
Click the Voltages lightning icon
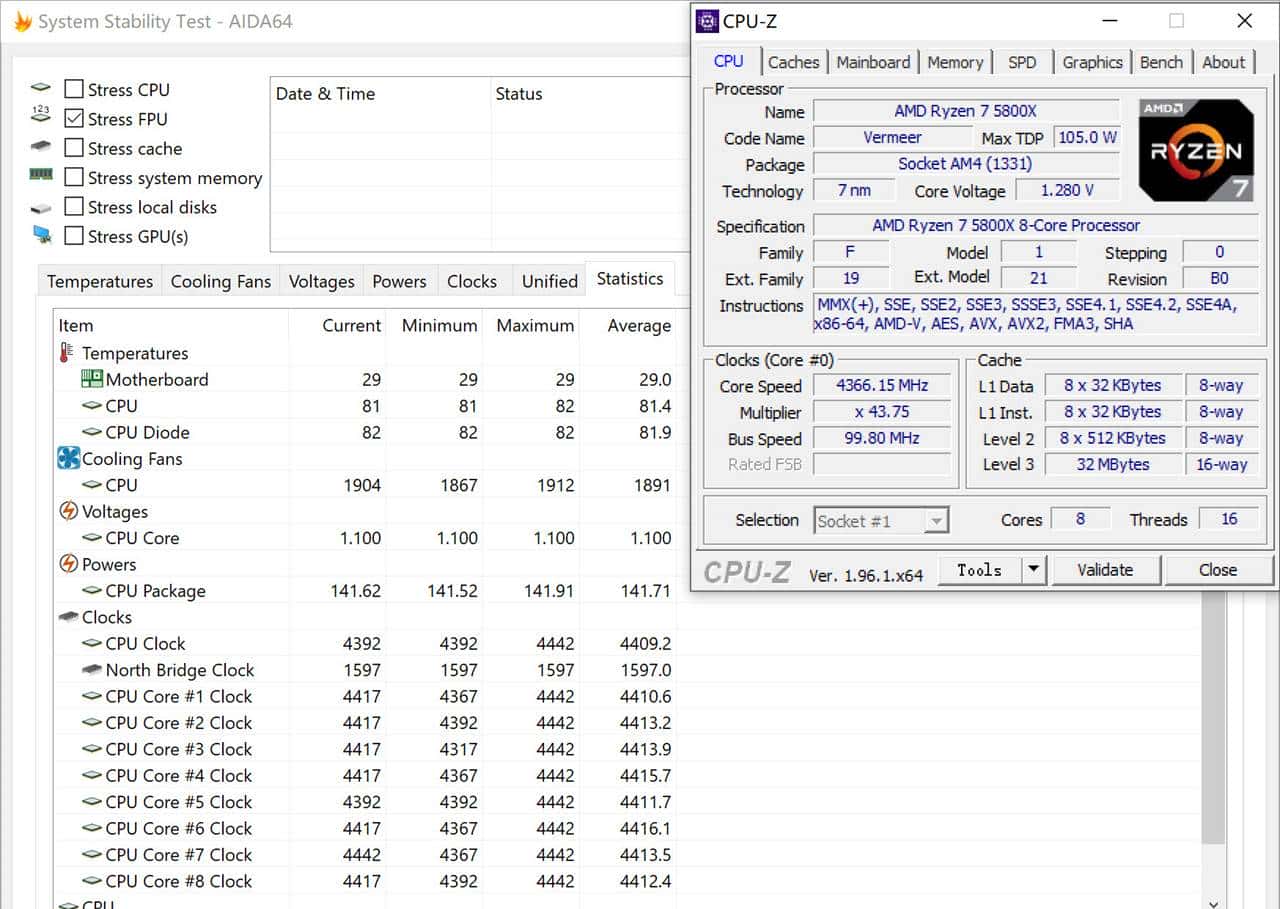68,512
